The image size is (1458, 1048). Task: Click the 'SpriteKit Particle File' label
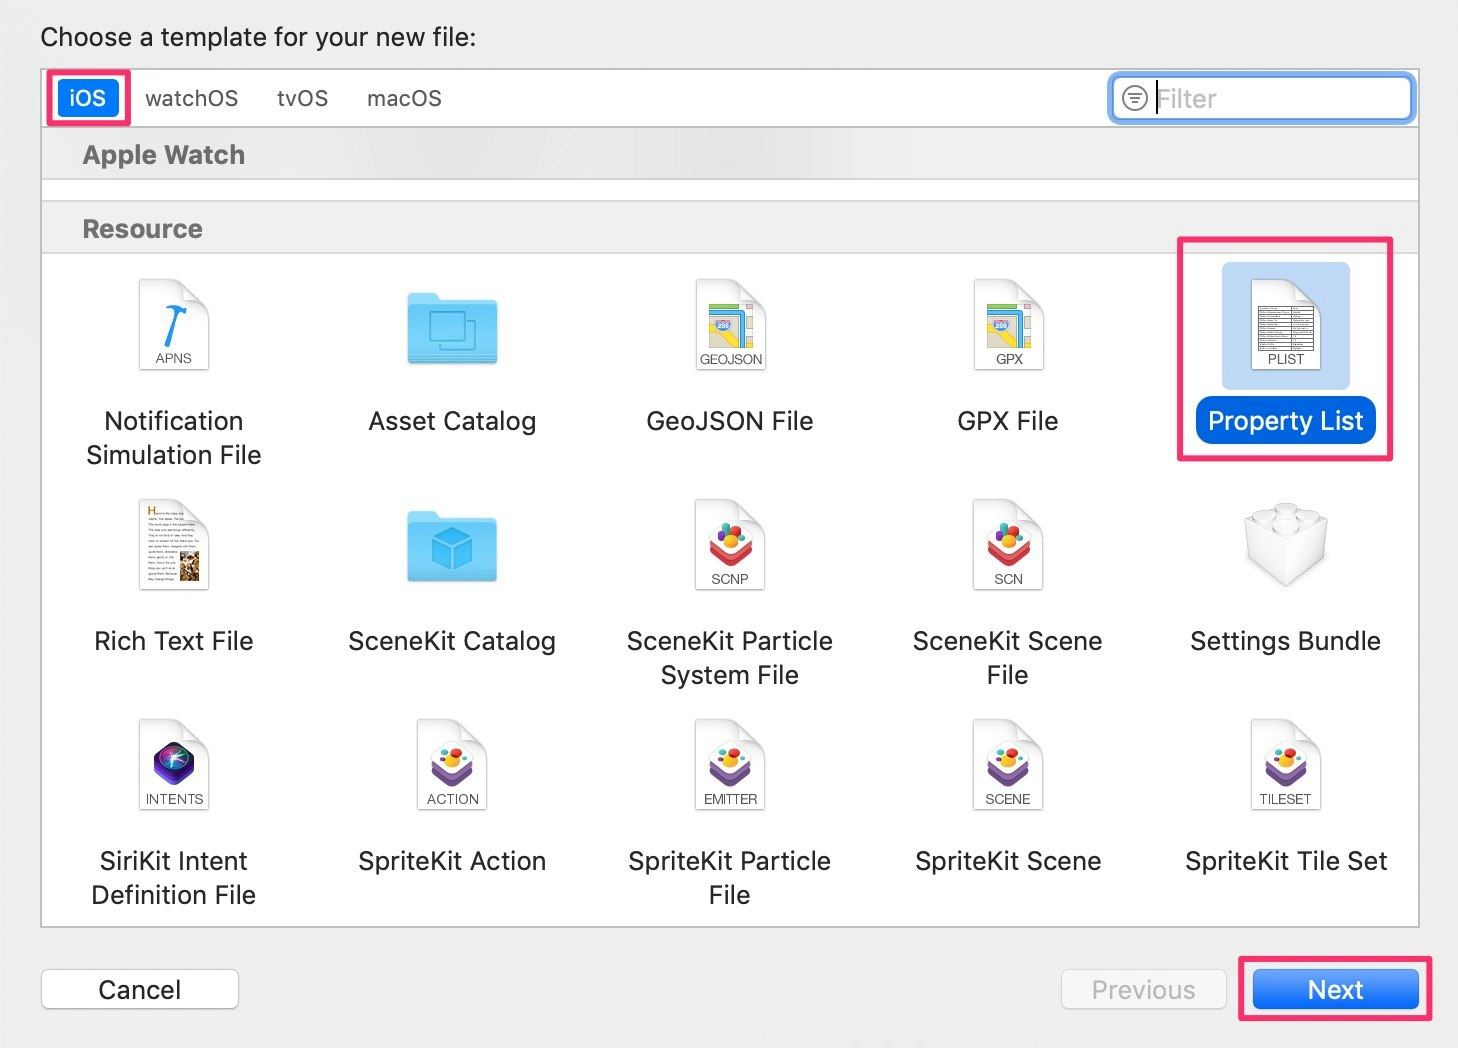730,878
